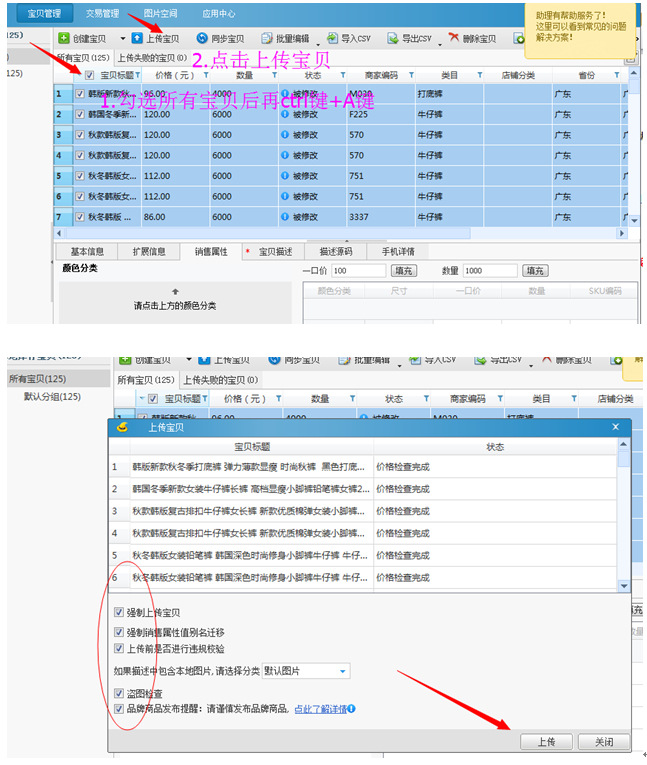Viewport: 647px width, 765px height.
Task: Click 关闭 button in dialog
Action: click(x=604, y=742)
